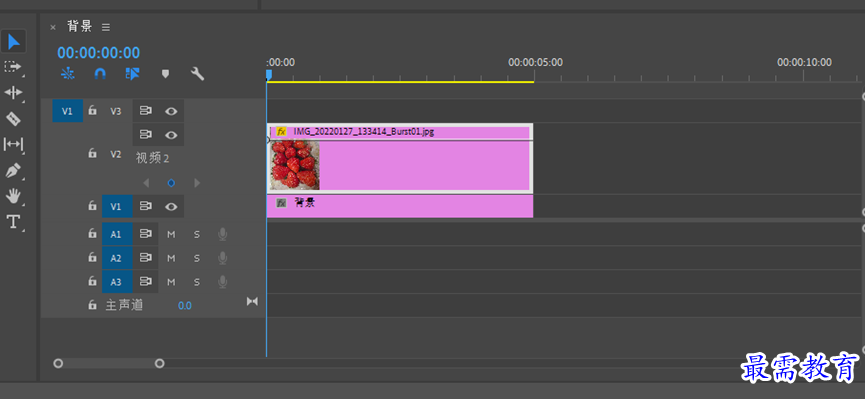Go to next keyframe on 视频 2
Viewport: 865px width, 399px height.
[x=197, y=183]
